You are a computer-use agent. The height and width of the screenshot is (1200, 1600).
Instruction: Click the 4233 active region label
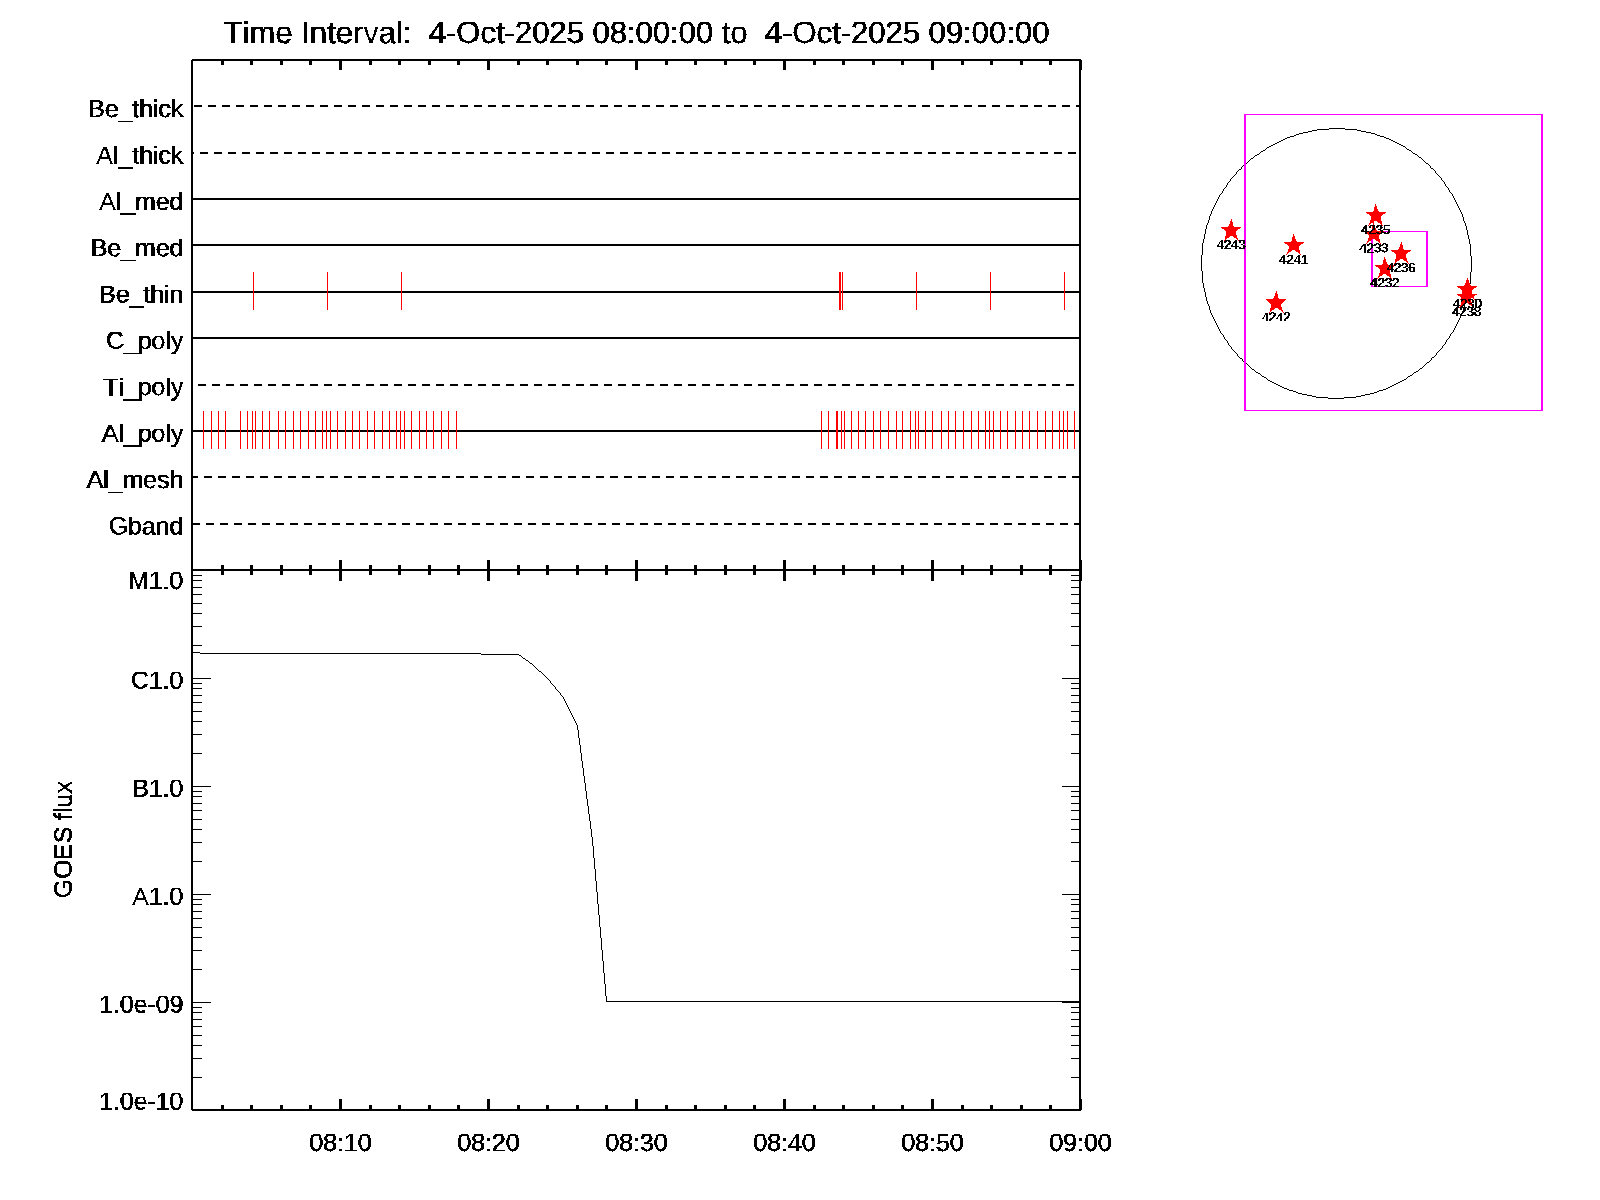point(1374,248)
